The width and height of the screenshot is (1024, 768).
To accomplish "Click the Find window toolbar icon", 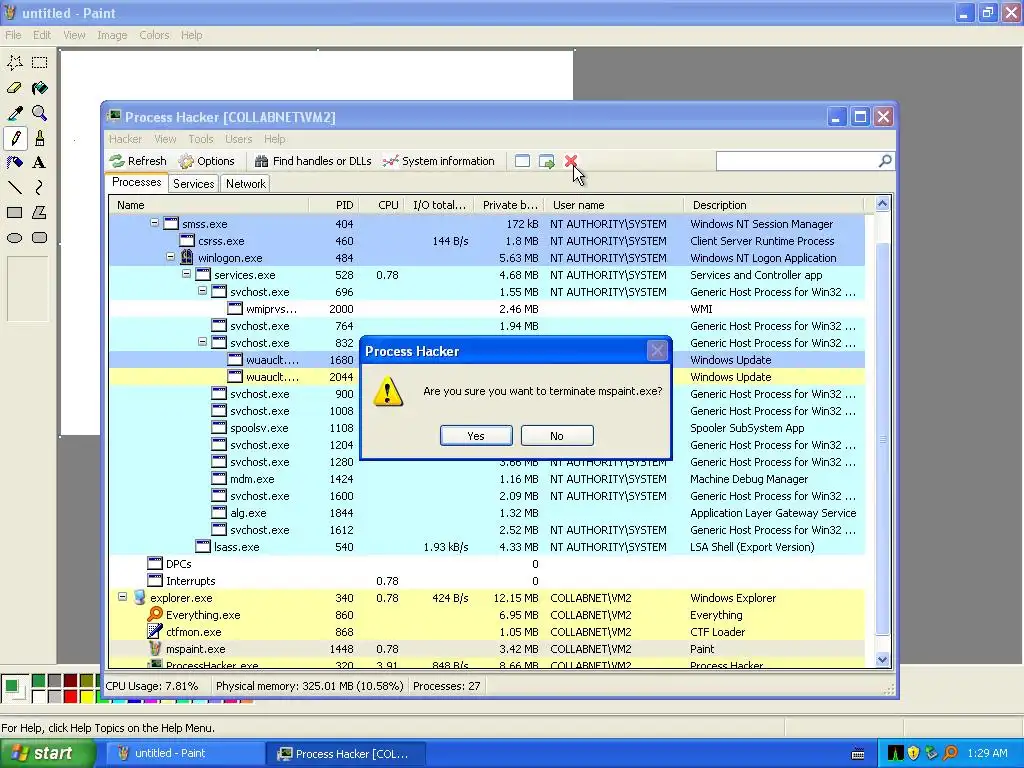I will coord(522,161).
